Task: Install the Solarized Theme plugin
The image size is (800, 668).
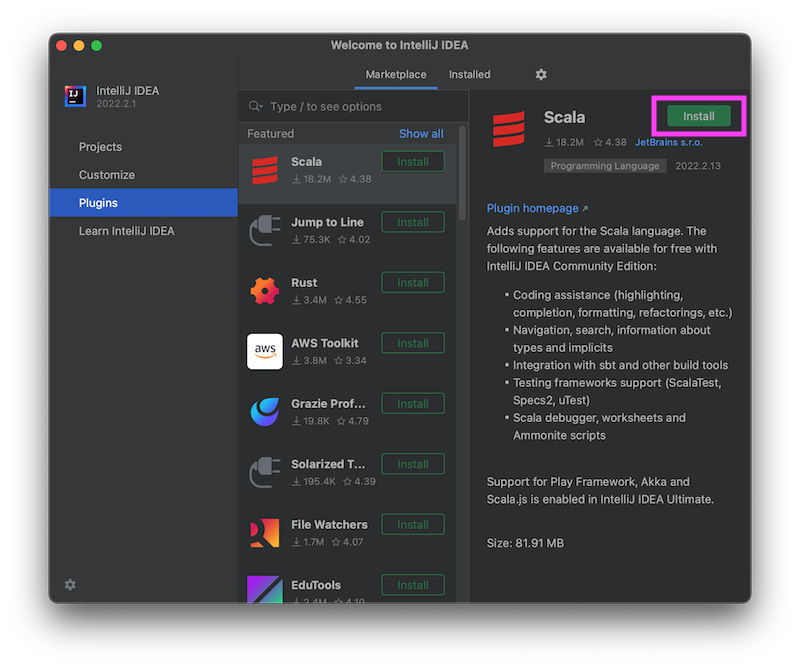Action: [413, 464]
